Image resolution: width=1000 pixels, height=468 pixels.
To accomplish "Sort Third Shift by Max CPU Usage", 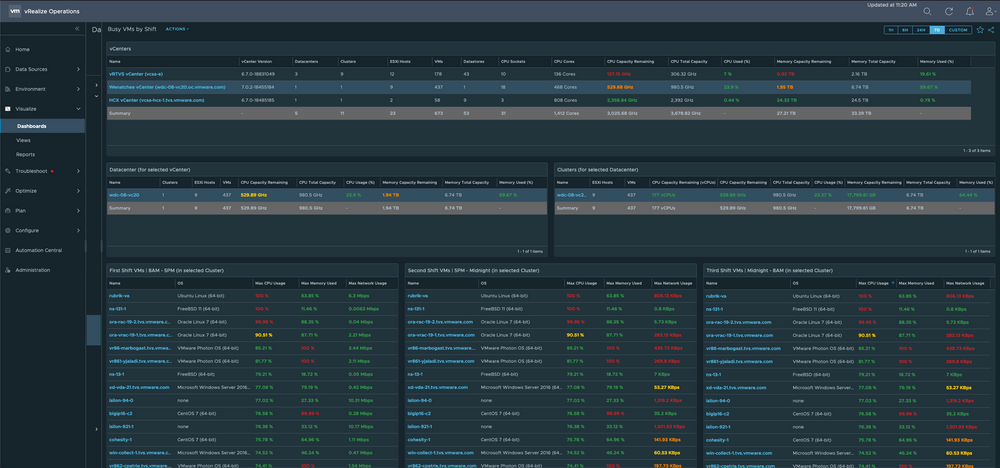I will pos(874,282).
